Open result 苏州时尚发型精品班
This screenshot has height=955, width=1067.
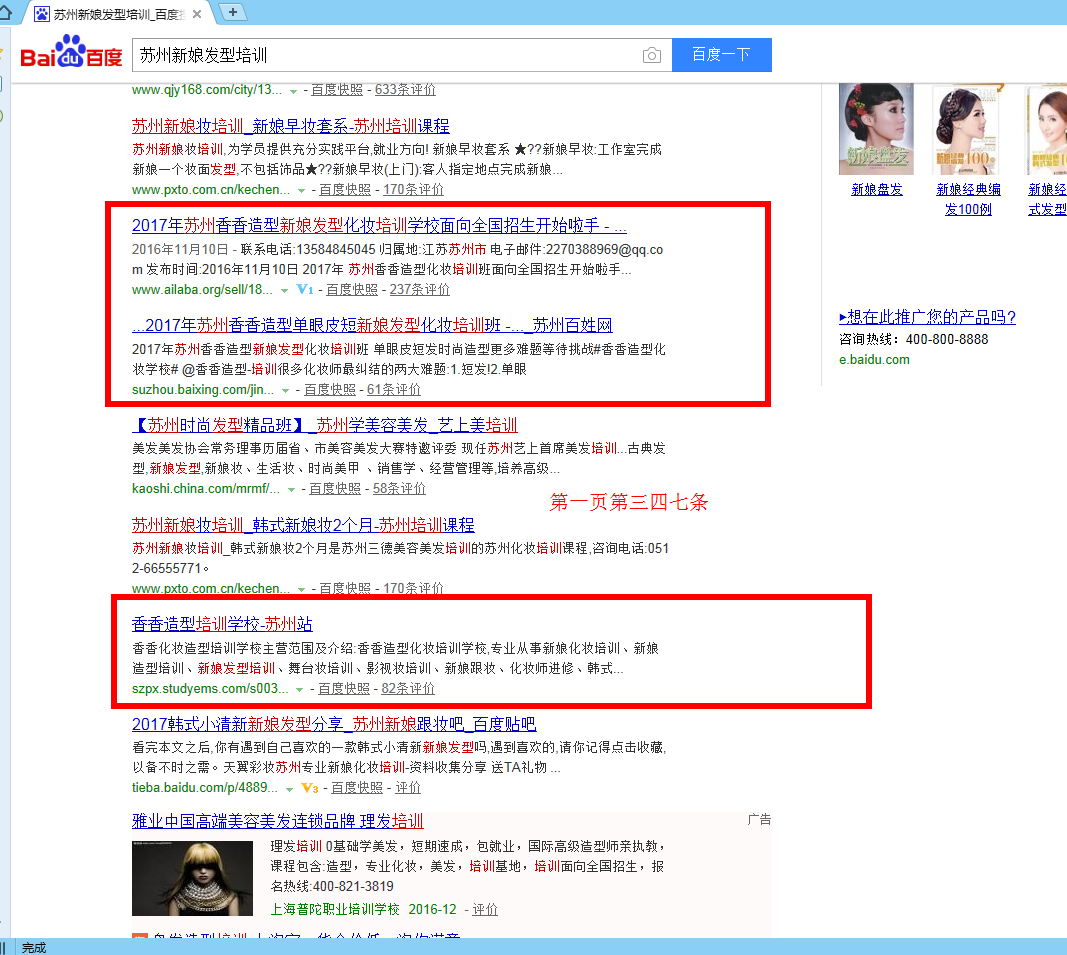click(325, 425)
